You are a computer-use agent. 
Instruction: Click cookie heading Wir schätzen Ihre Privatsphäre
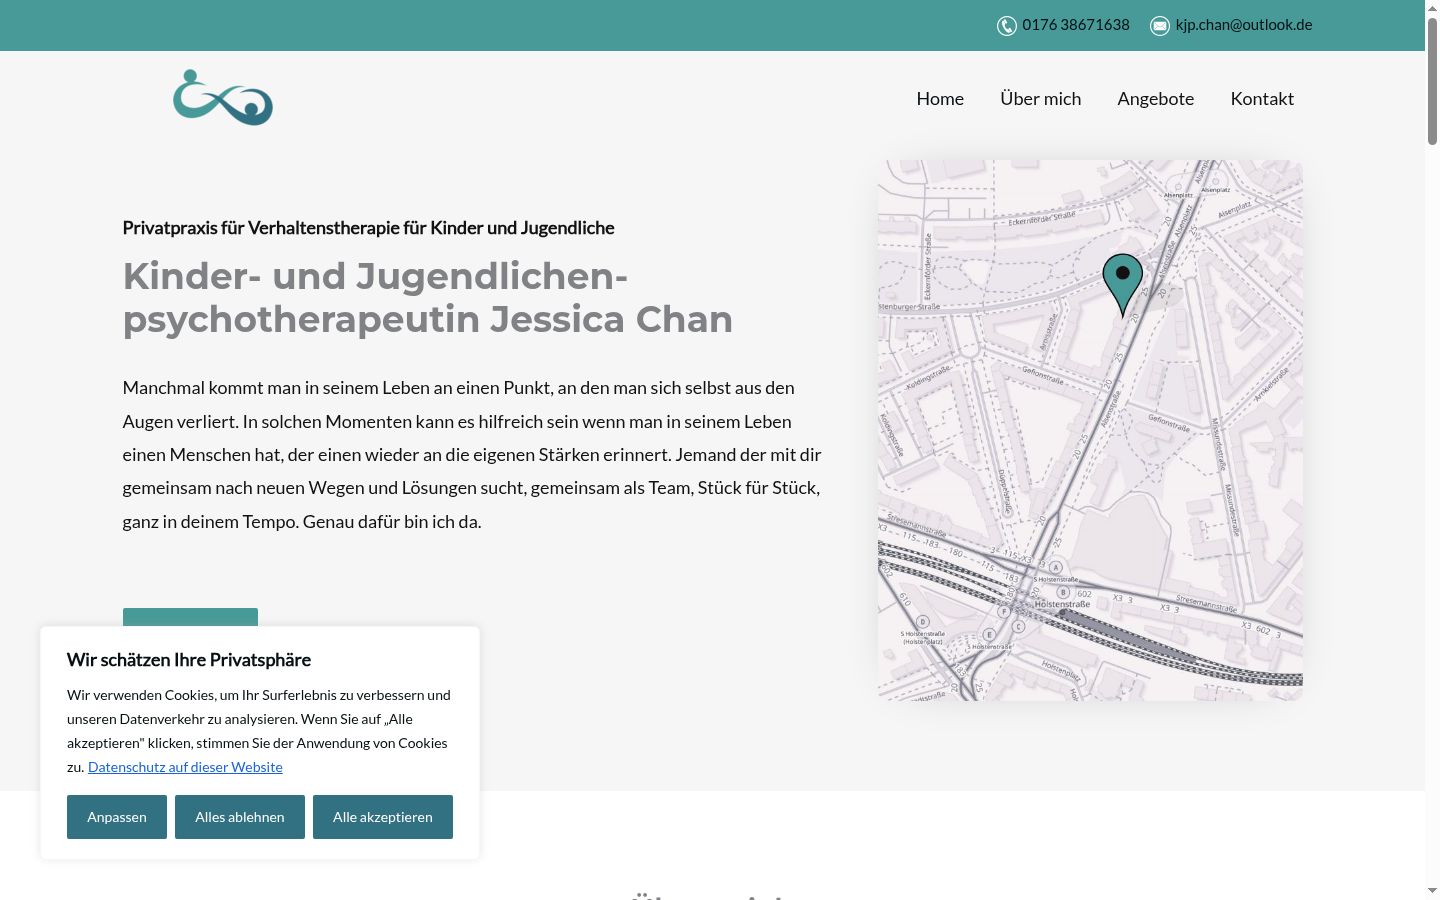[x=189, y=660]
